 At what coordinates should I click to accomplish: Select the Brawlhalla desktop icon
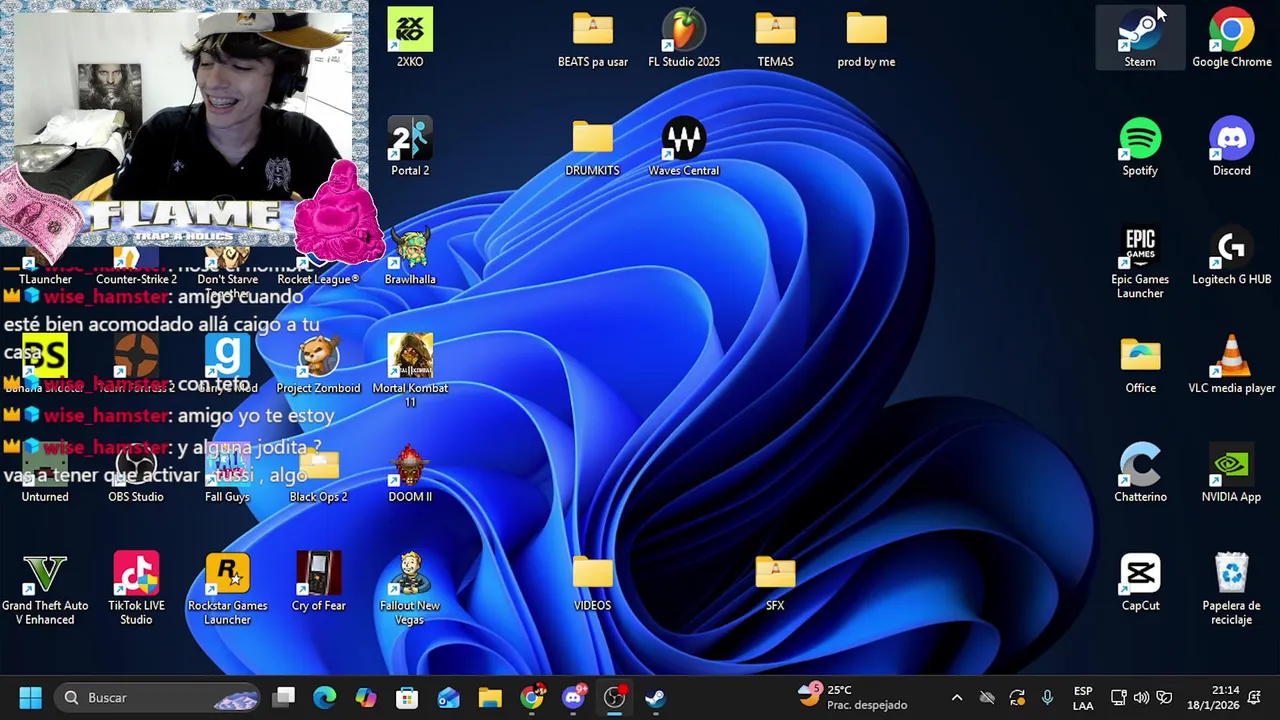410,257
